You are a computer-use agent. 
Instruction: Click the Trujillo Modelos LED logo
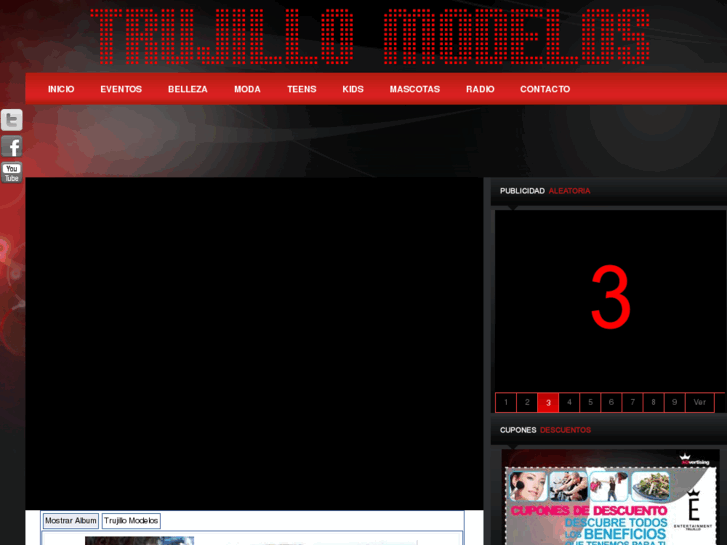coord(370,37)
